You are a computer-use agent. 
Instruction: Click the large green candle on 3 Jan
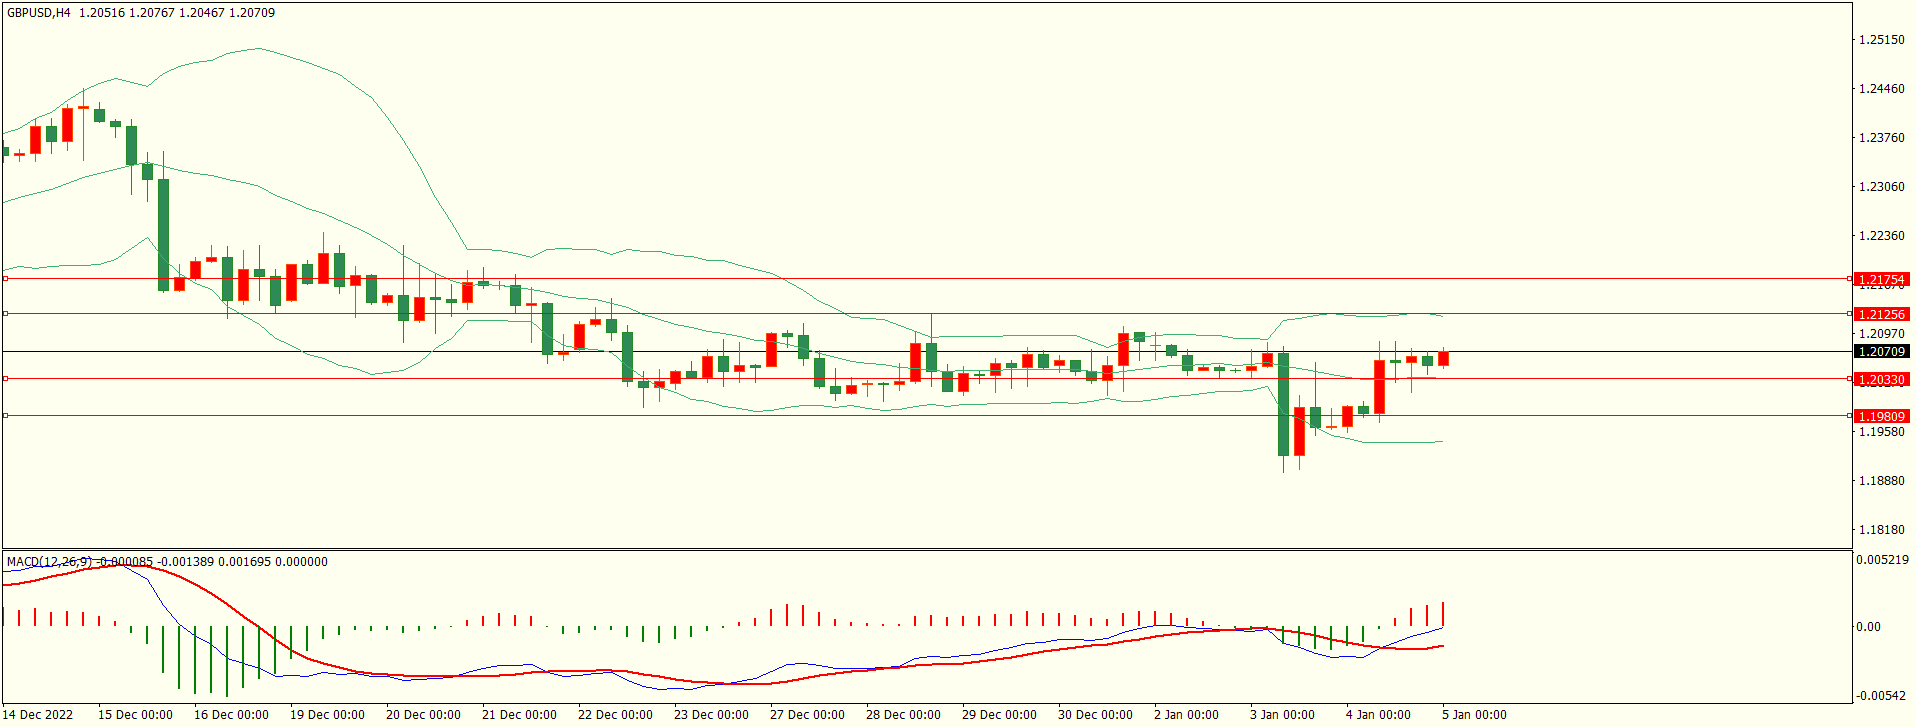tap(1283, 404)
